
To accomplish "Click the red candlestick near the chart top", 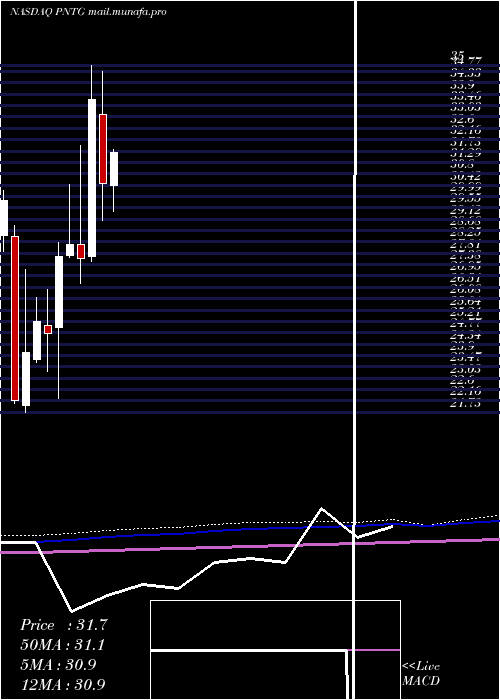I will point(103,149).
